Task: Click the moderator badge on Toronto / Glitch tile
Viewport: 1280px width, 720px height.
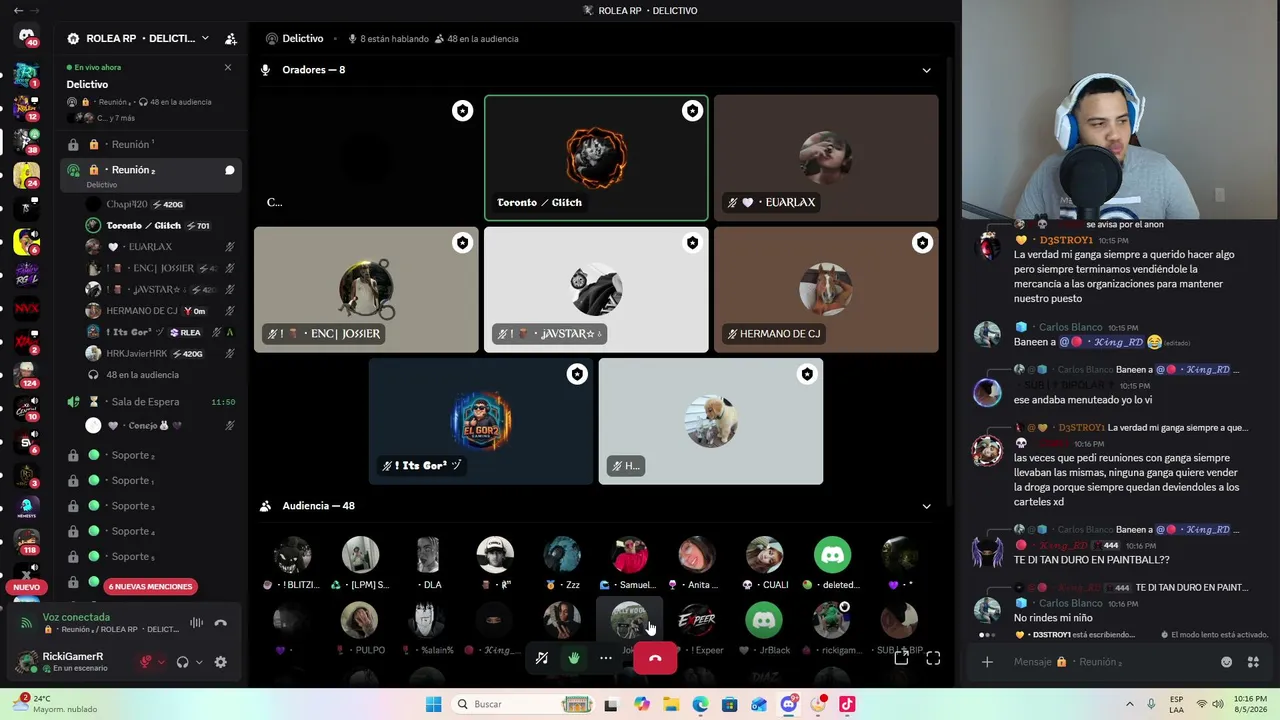Action: pyautogui.click(x=692, y=111)
